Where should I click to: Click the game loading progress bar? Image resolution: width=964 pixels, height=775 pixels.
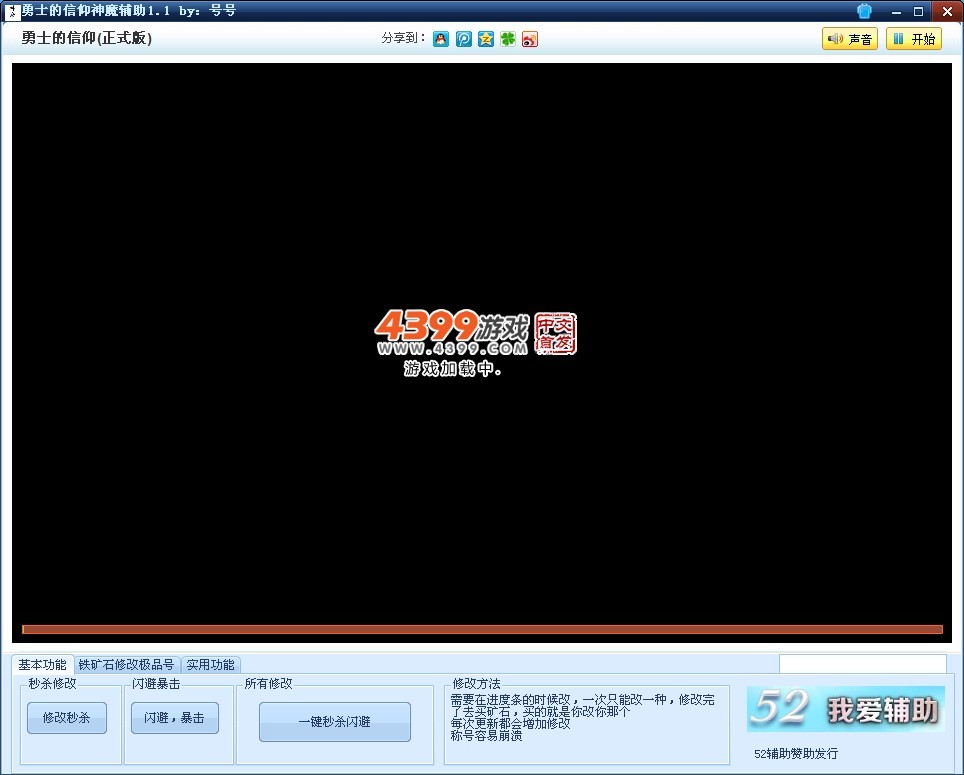482,629
